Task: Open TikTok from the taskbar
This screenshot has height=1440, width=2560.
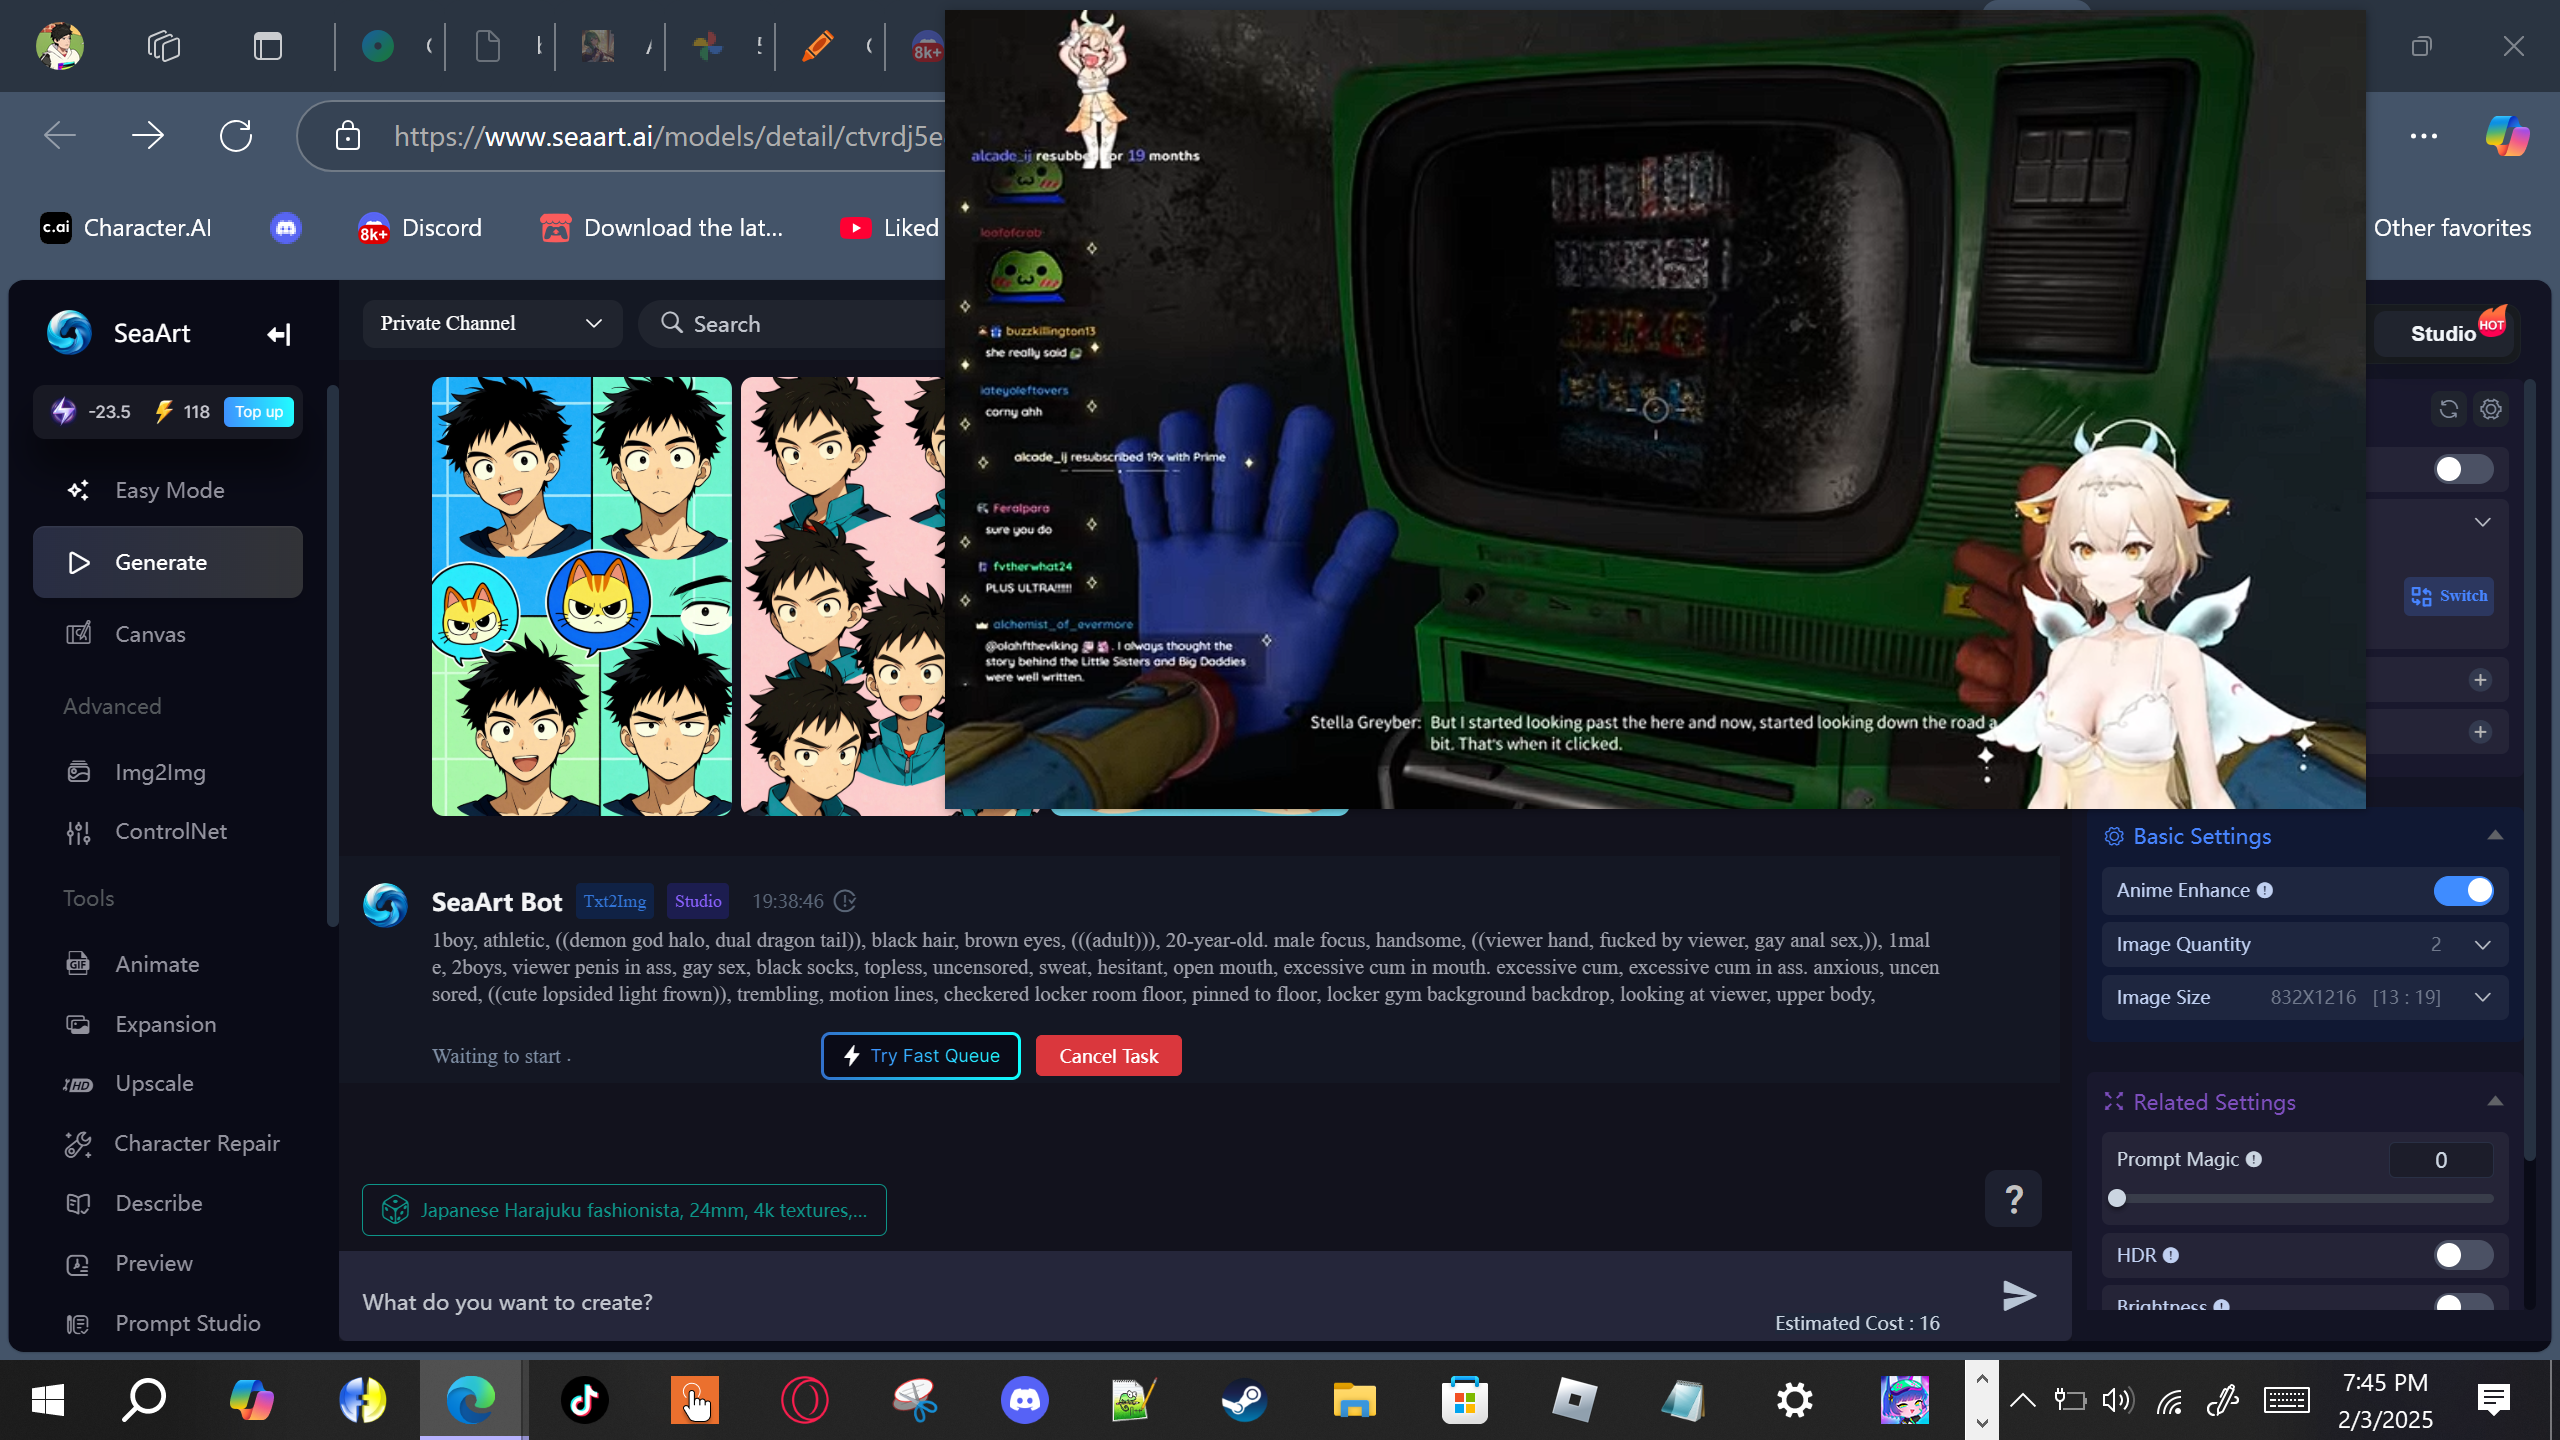Action: (584, 1400)
